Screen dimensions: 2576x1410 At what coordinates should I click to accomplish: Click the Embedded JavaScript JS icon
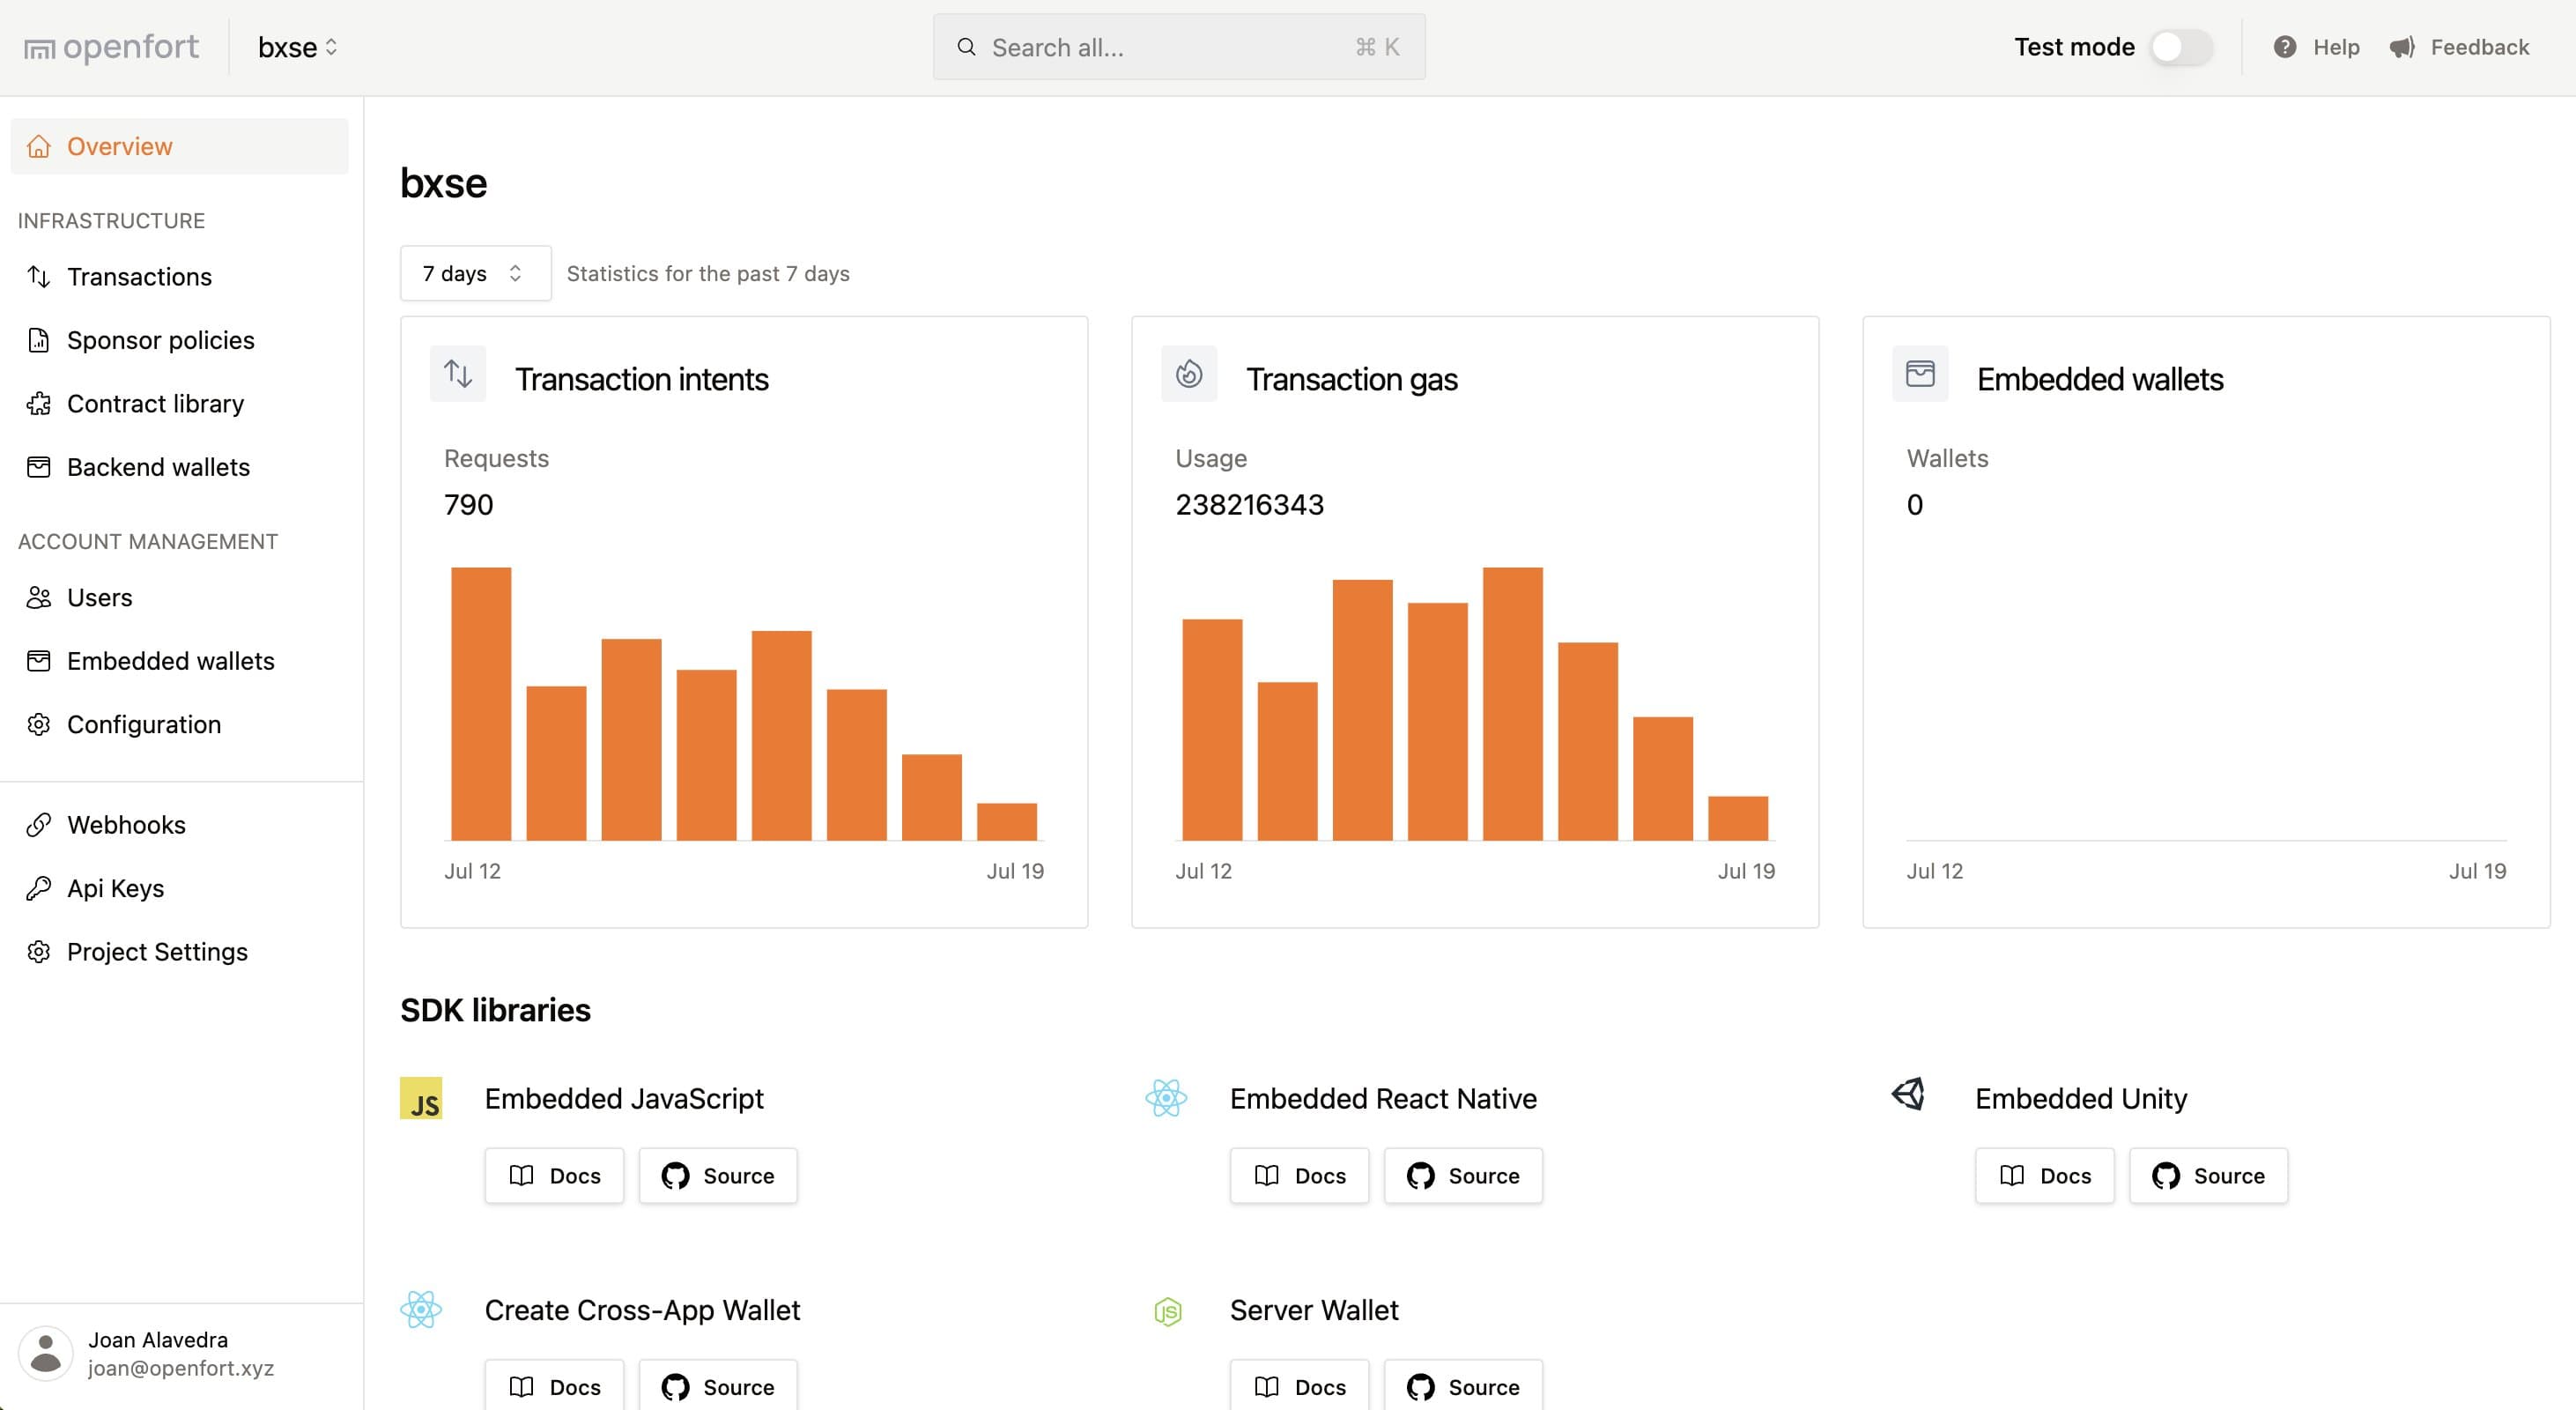[x=421, y=1098]
